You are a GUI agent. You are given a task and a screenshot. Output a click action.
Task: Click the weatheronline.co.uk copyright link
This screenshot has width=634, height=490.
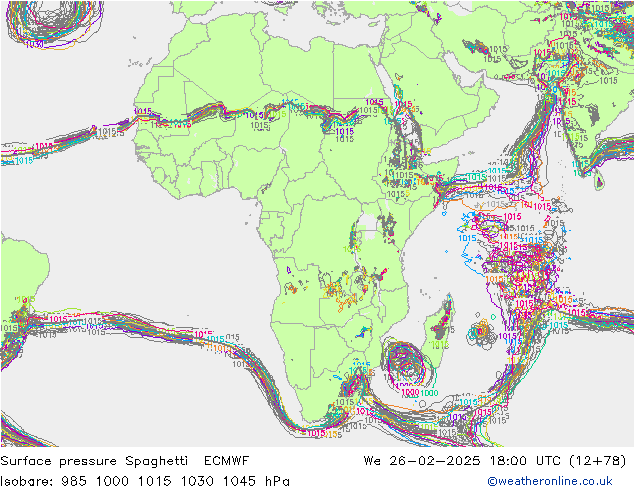point(550,481)
